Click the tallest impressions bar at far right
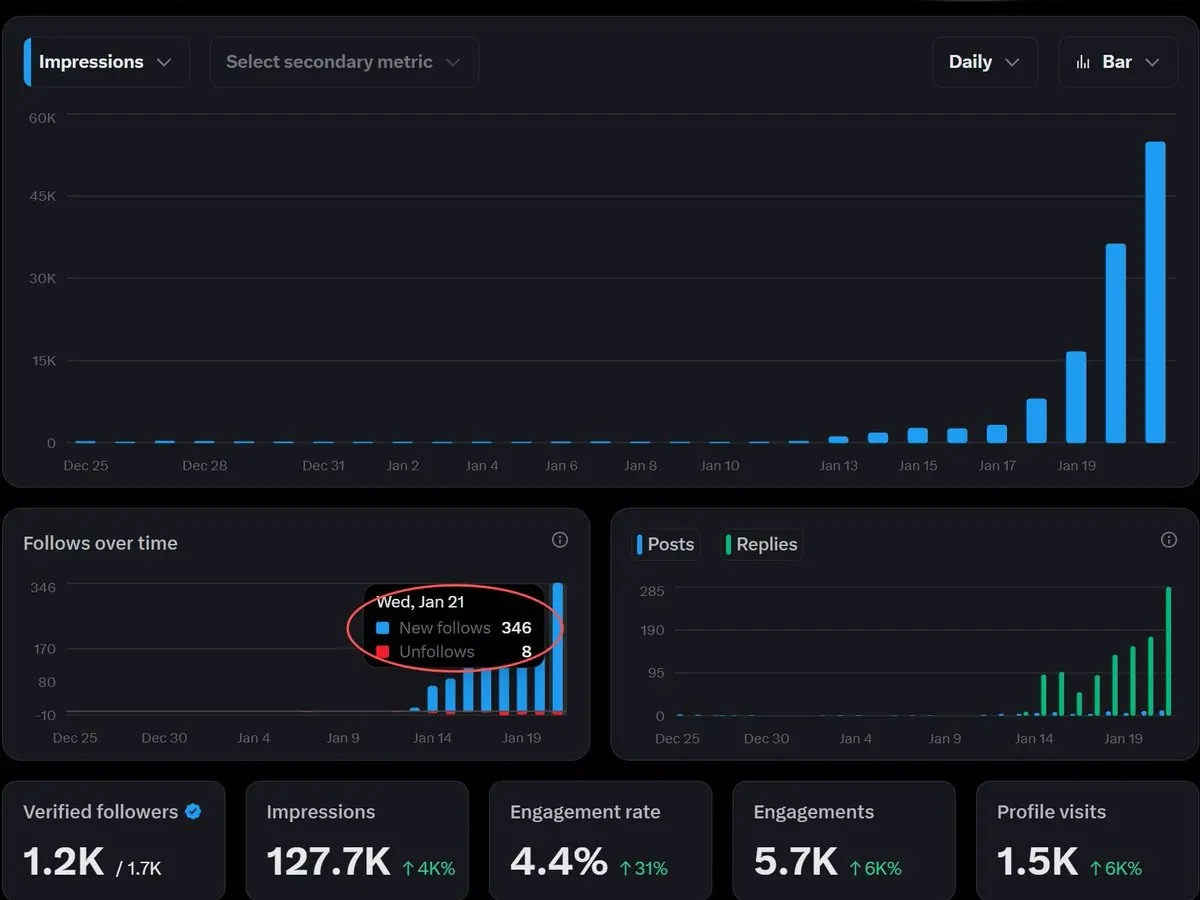Image resolution: width=1200 pixels, height=900 pixels. coord(1155,292)
